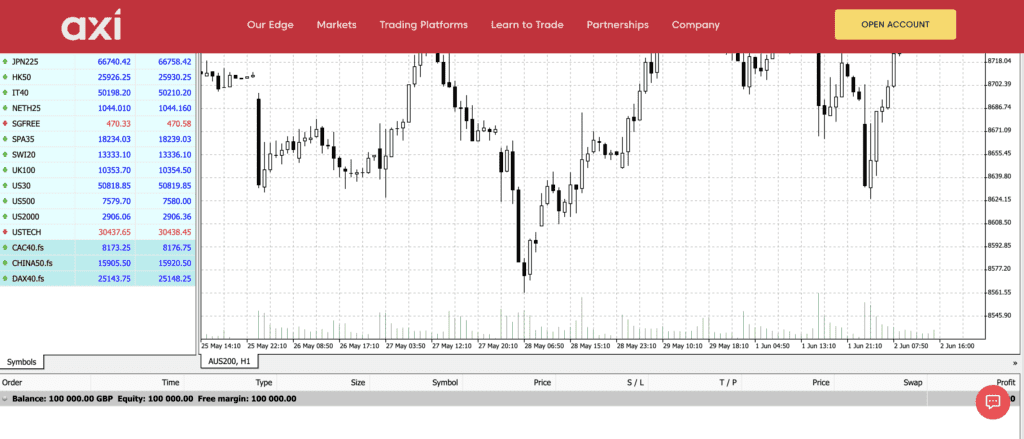Open the Trading Platforms menu
Screen dimensions: 1024x439
click(423, 25)
